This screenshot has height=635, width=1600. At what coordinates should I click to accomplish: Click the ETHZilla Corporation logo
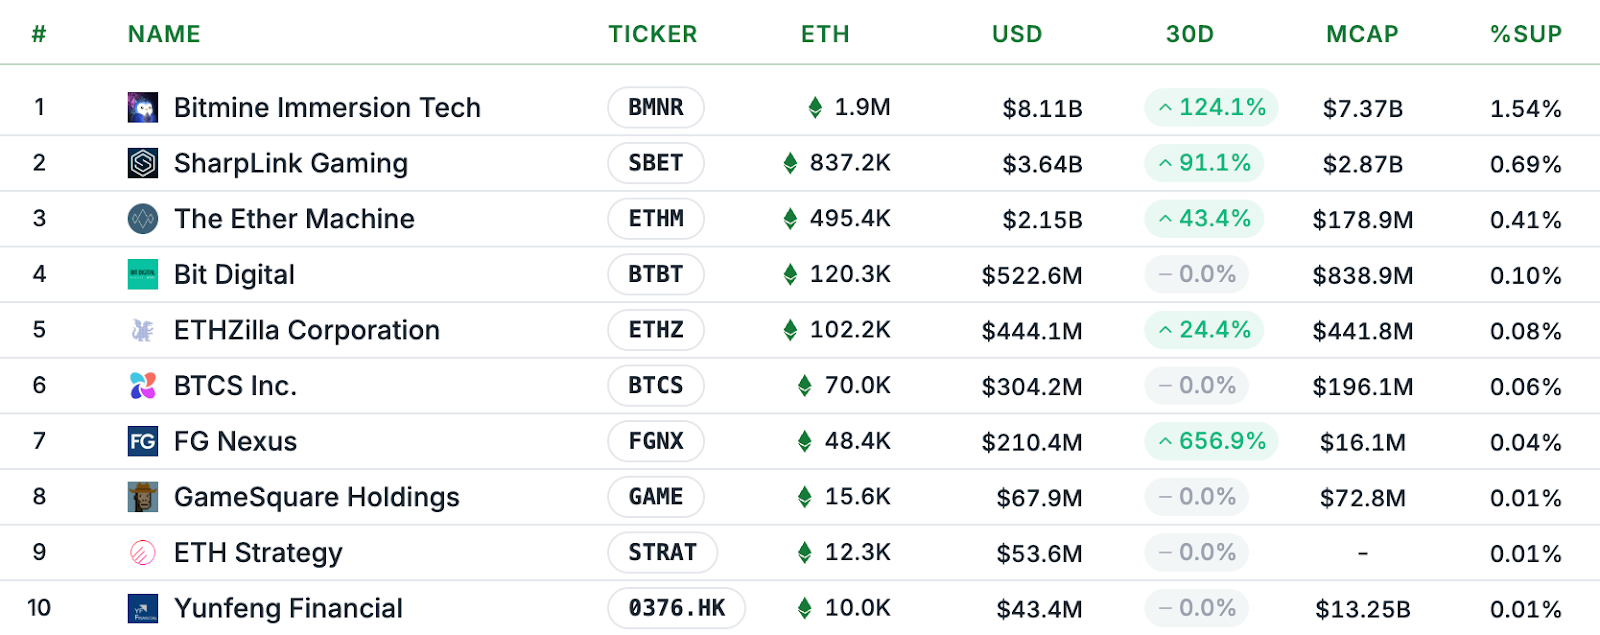click(143, 330)
